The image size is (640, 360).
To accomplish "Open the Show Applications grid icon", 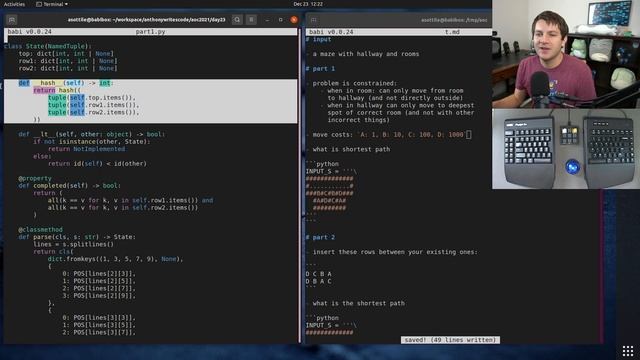I will [x=628, y=350].
